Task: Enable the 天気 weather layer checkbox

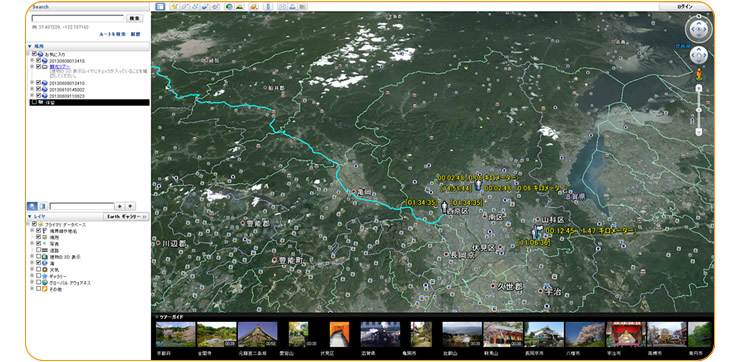Action: coord(39,269)
